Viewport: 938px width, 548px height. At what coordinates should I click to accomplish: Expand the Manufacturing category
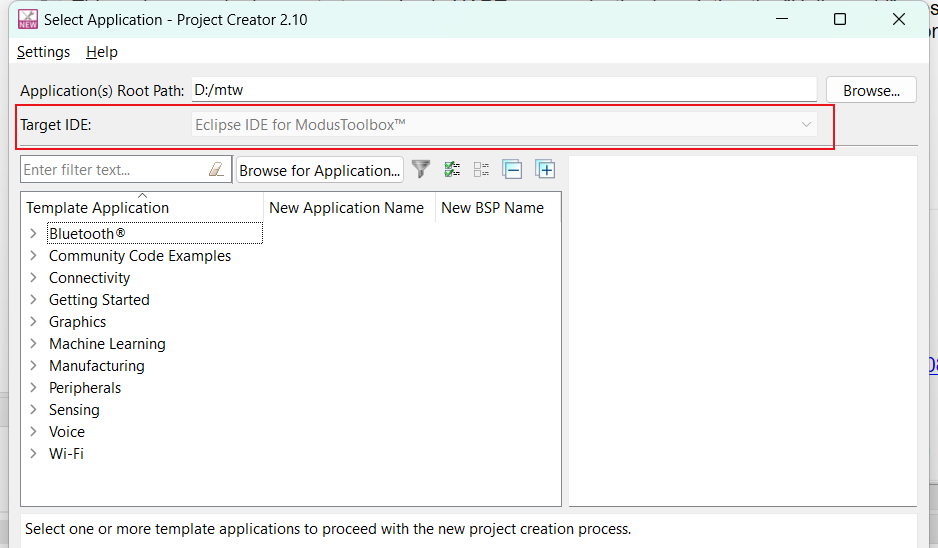coord(34,366)
